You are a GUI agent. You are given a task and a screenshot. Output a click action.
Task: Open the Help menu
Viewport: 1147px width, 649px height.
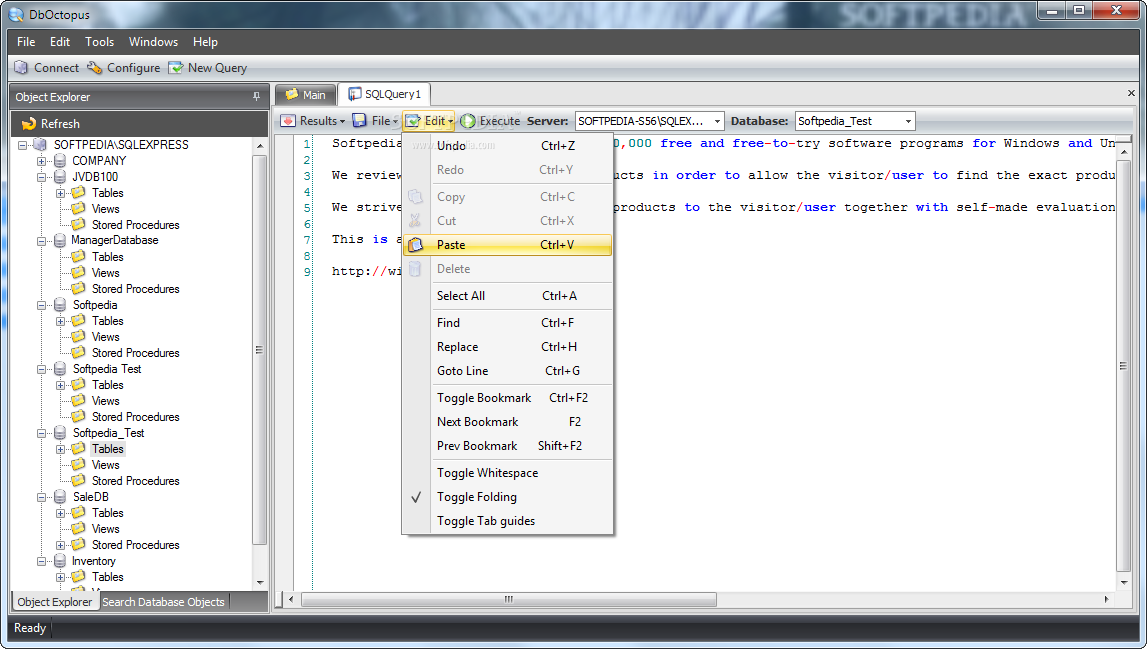205,42
